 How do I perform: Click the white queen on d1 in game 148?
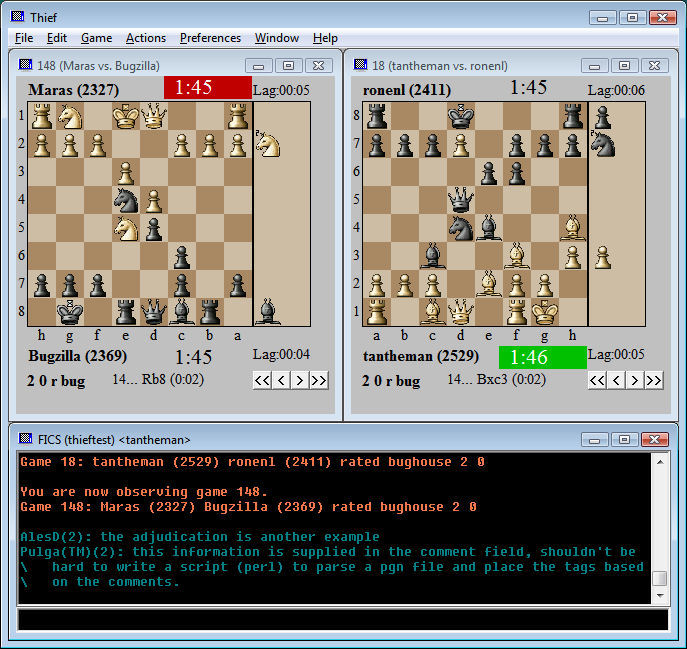tap(154, 117)
